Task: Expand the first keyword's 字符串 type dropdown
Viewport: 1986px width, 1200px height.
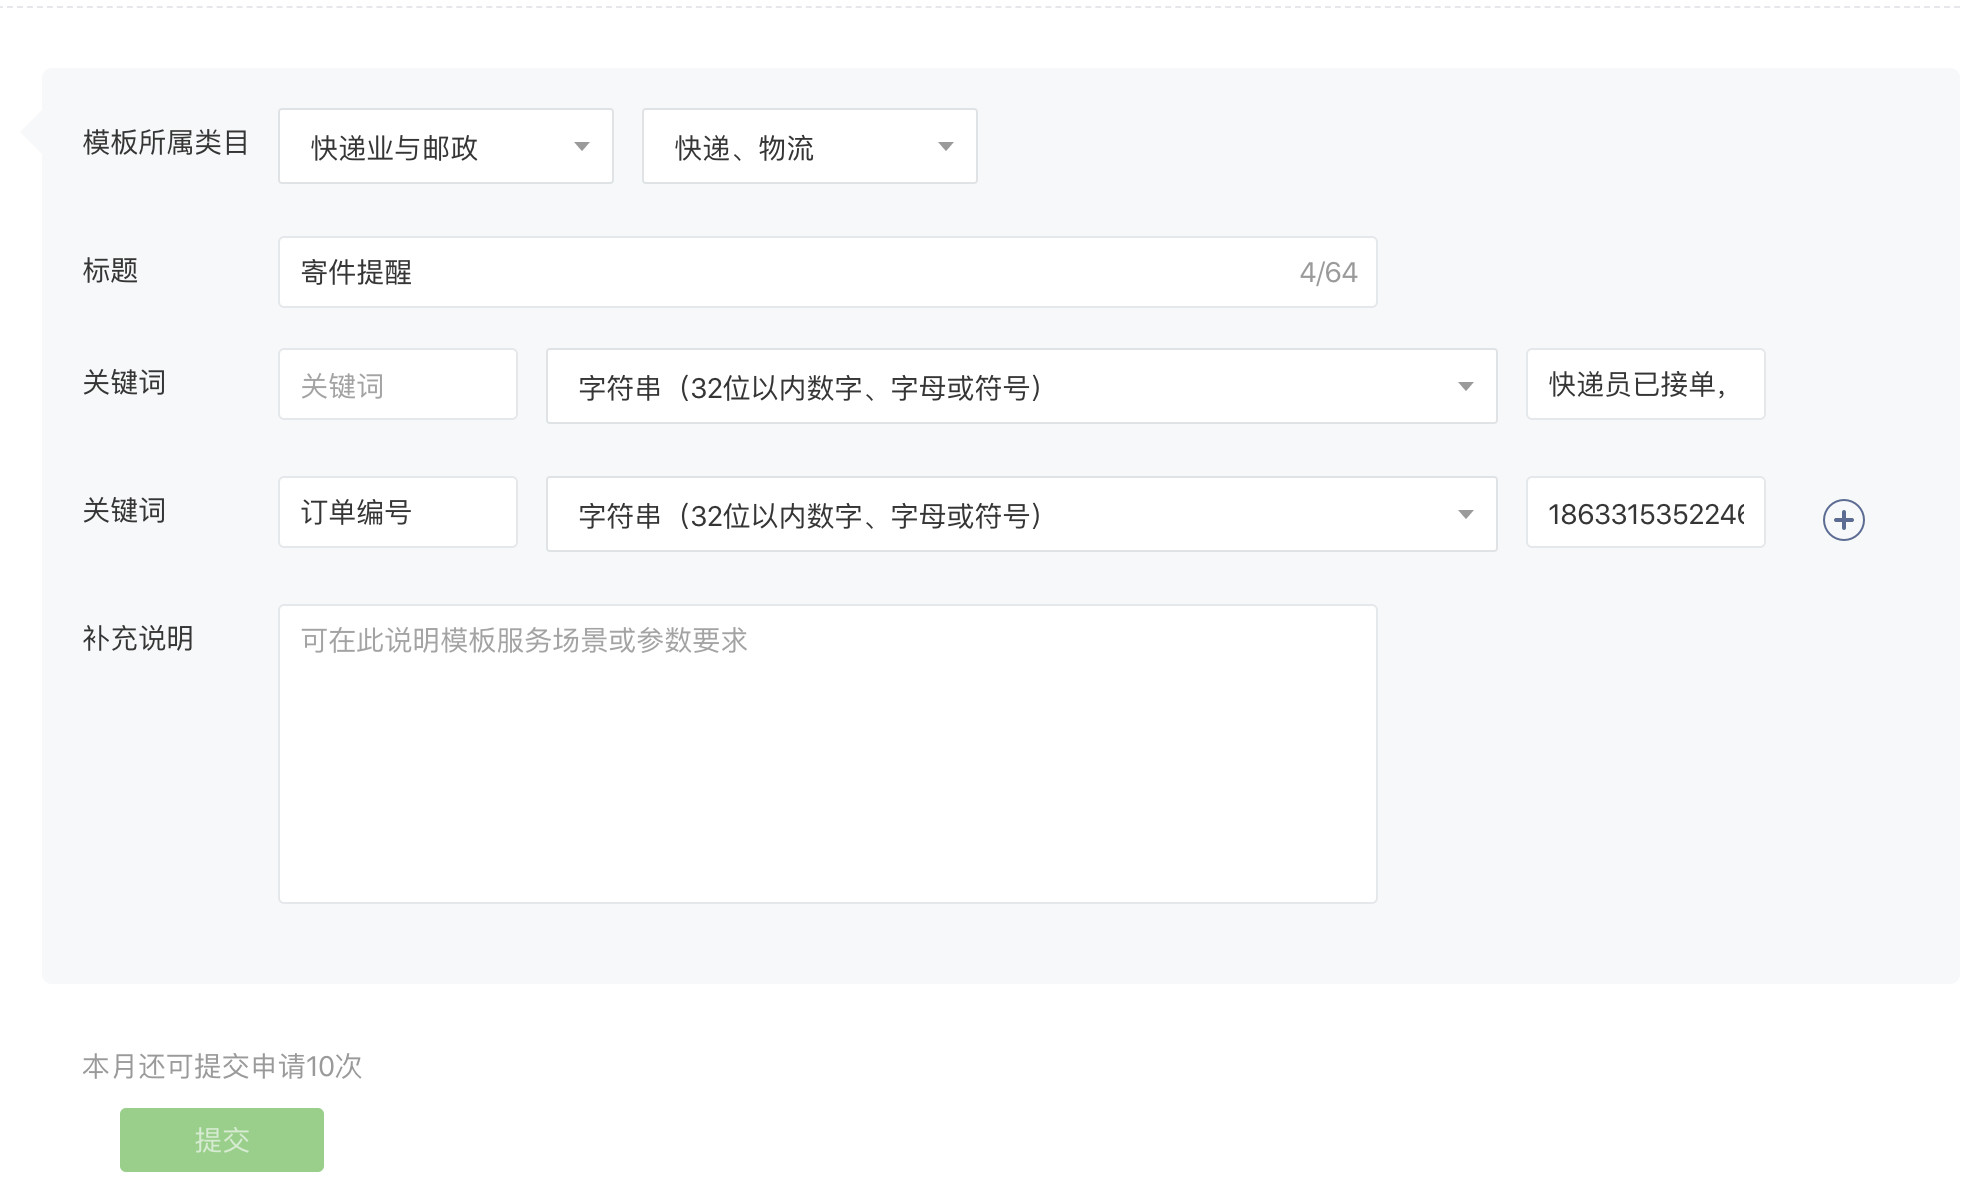Action: [x=1020, y=387]
